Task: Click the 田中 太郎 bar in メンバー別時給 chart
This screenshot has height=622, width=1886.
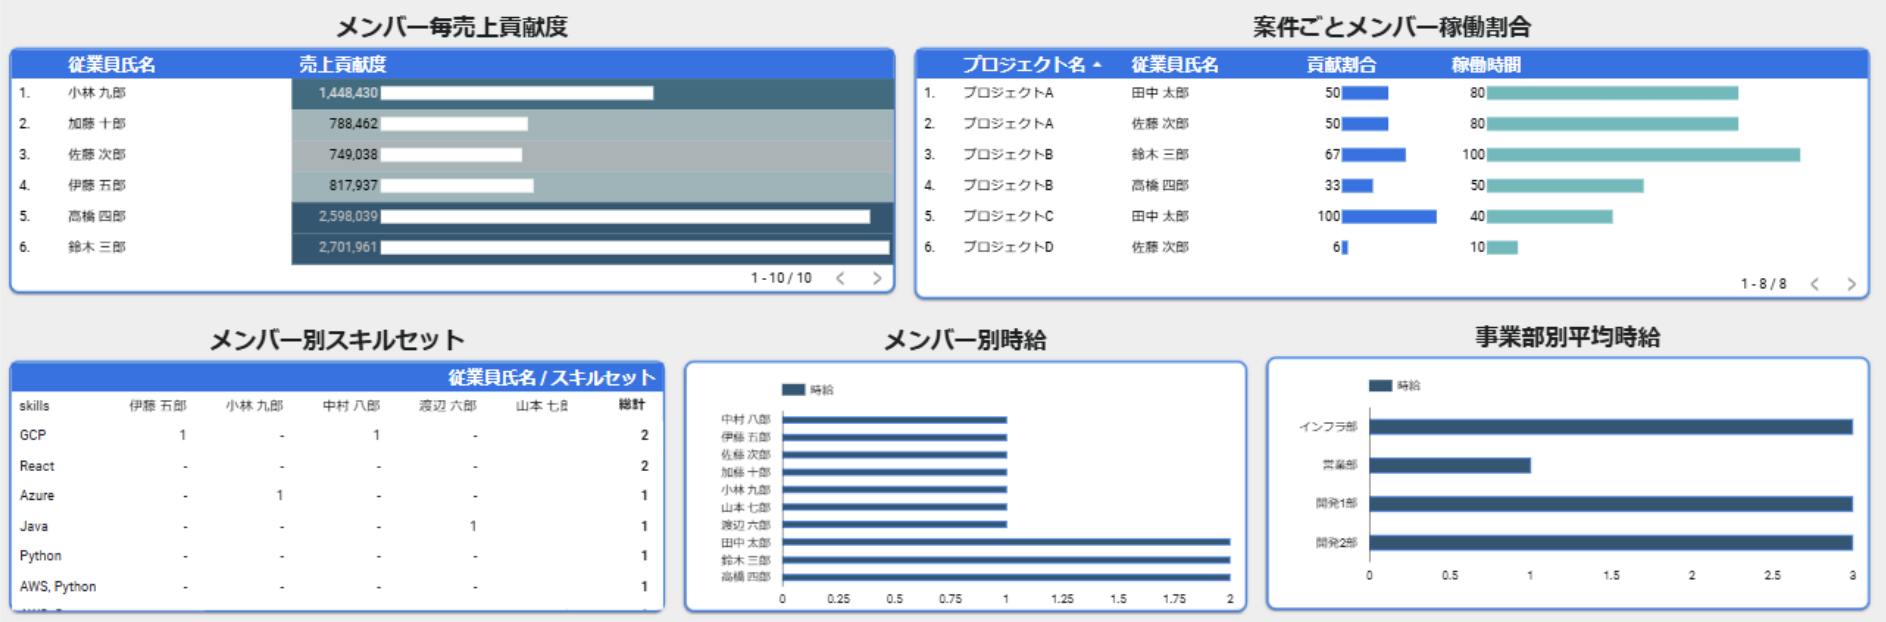Action: [1005, 542]
